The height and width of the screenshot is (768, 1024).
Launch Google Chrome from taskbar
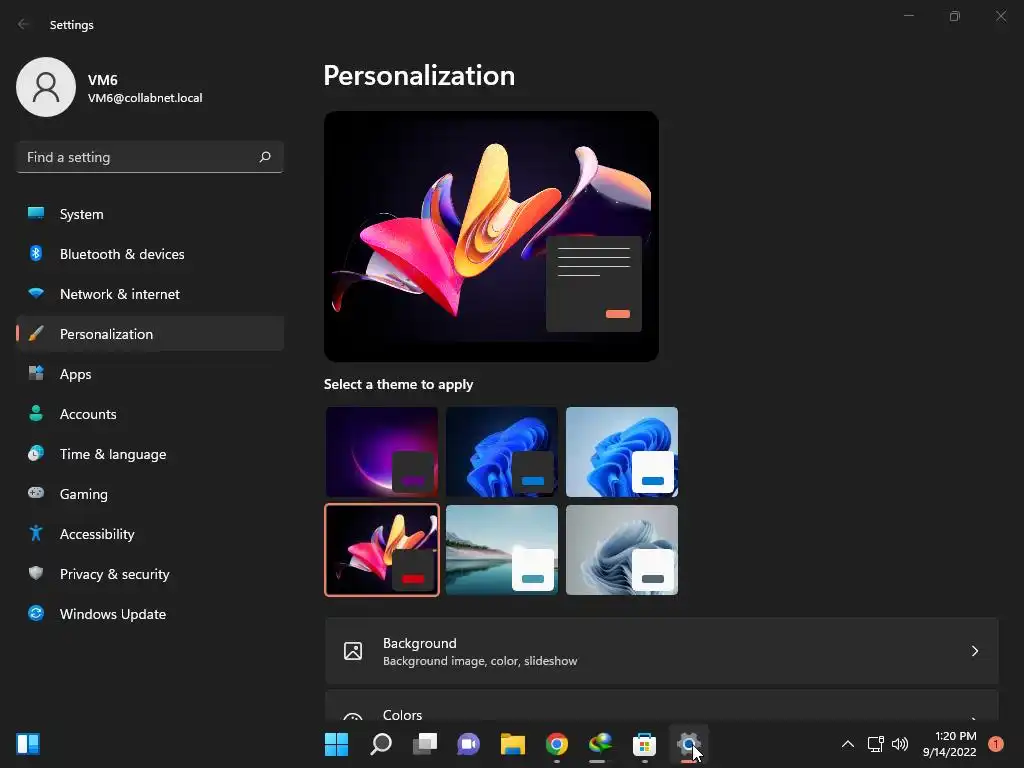[x=556, y=744]
